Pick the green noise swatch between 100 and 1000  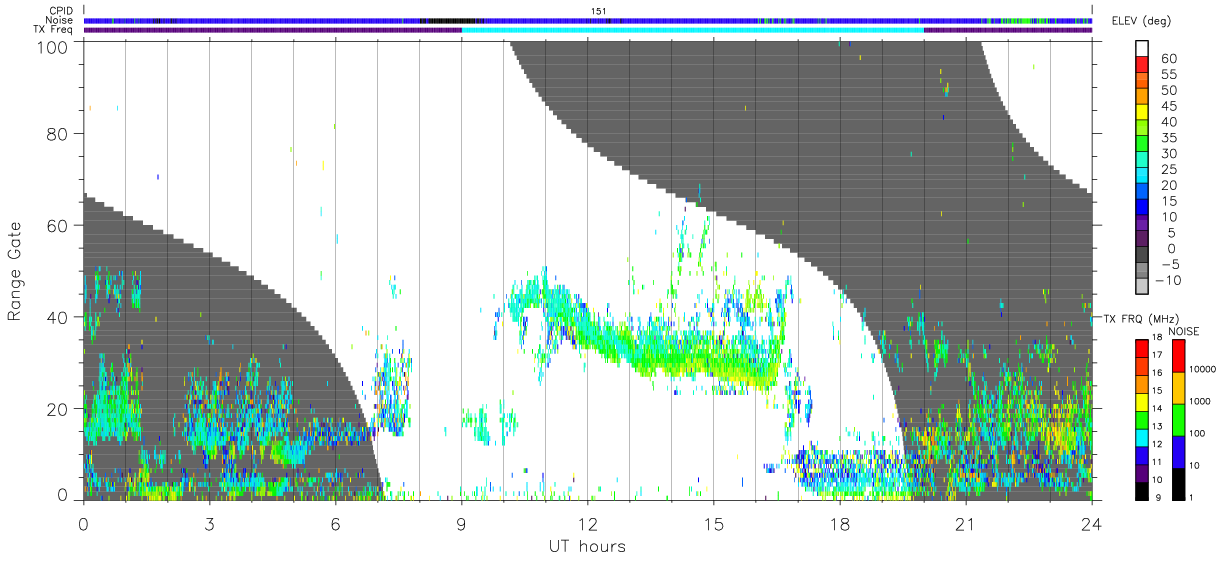pos(1178,418)
